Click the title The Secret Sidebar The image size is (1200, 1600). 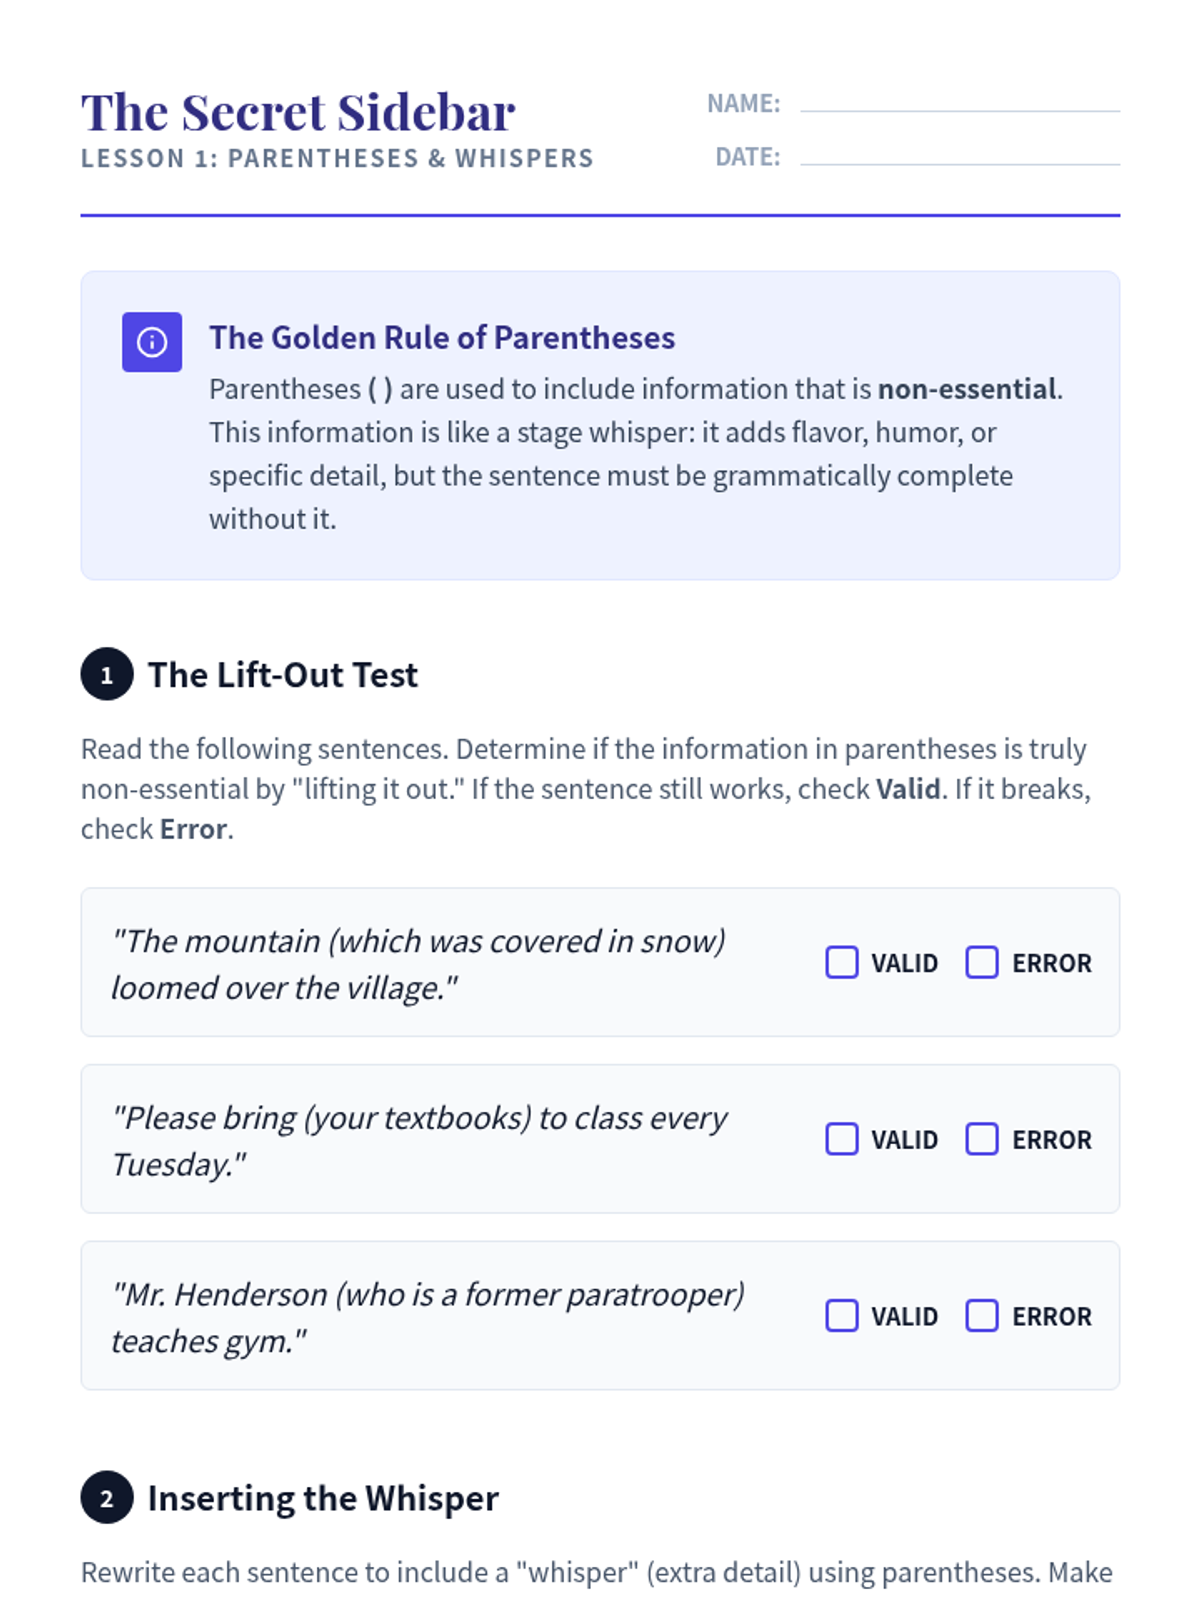coord(298,112)
